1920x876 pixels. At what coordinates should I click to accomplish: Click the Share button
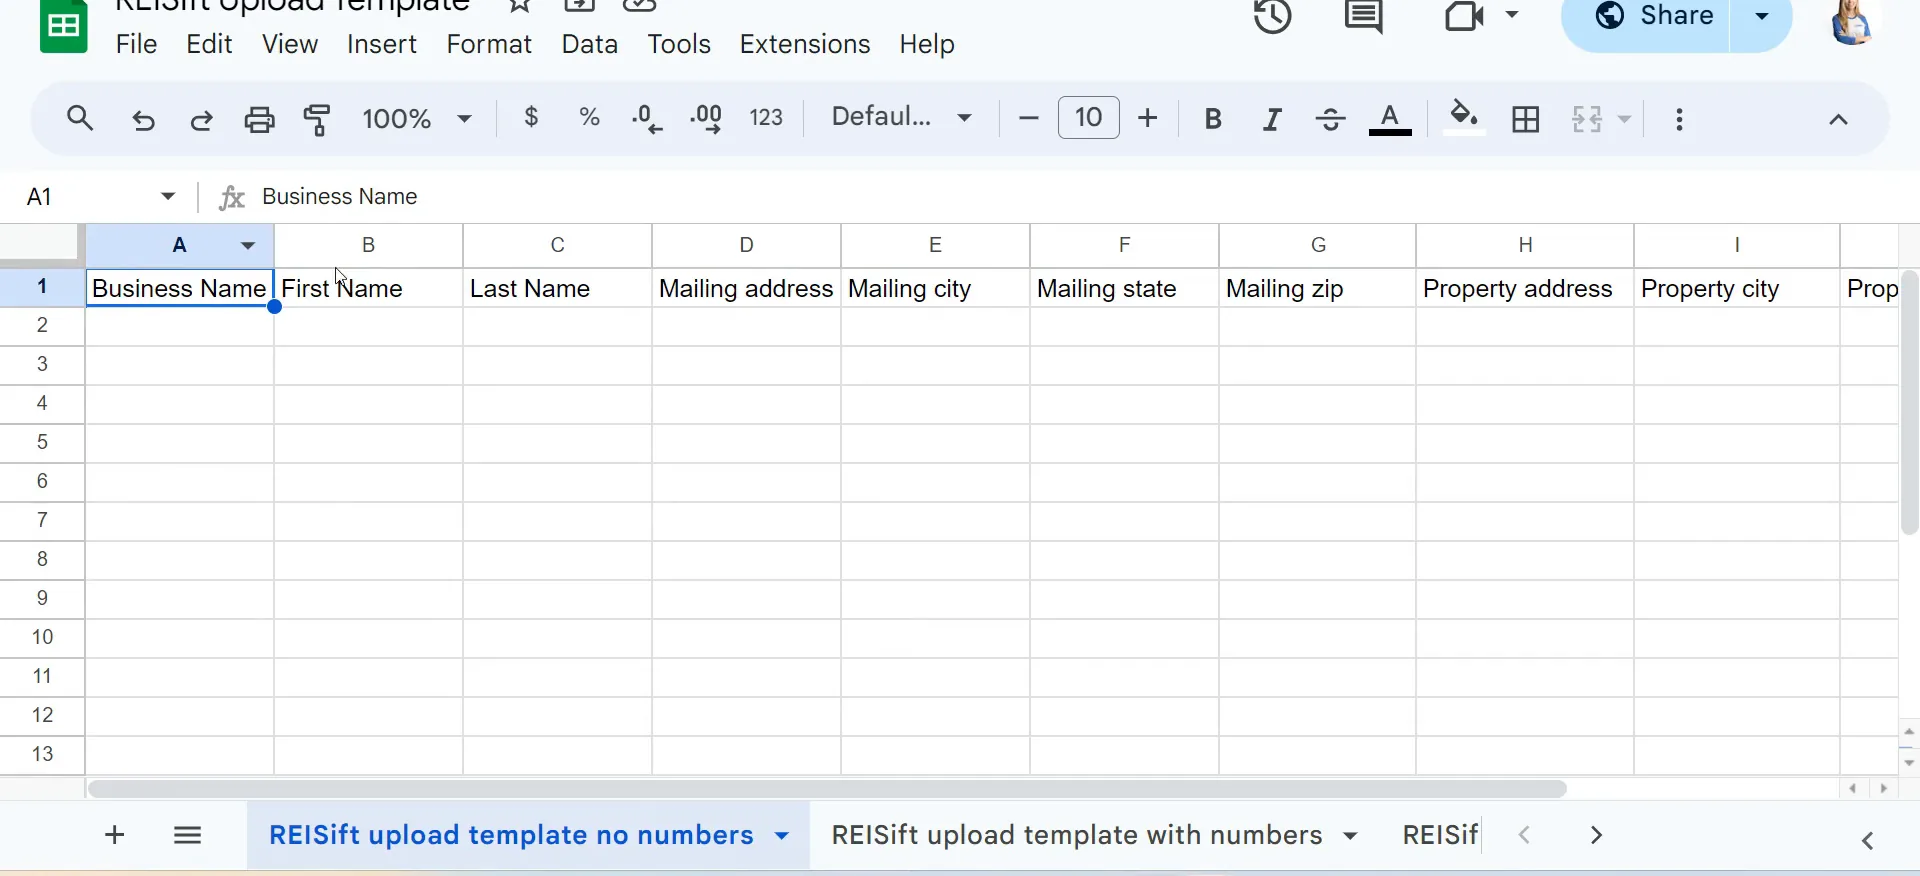tap(1655, 16)
